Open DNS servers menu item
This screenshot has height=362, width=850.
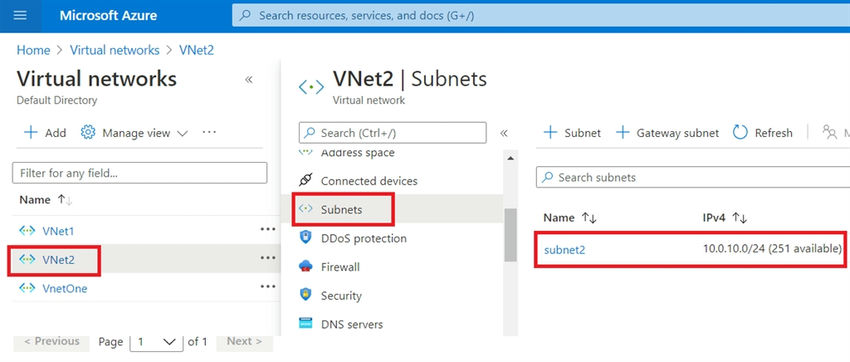352,325
